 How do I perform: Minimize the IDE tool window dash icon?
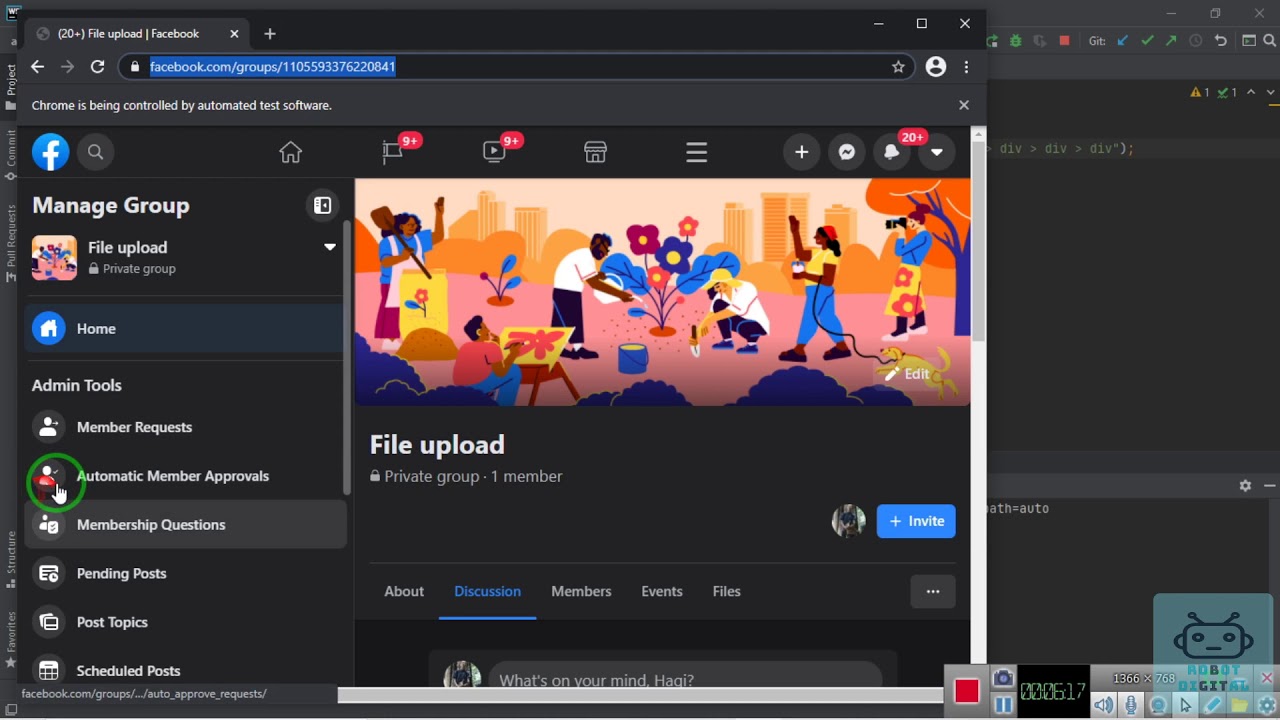[x=1270, y=485]
